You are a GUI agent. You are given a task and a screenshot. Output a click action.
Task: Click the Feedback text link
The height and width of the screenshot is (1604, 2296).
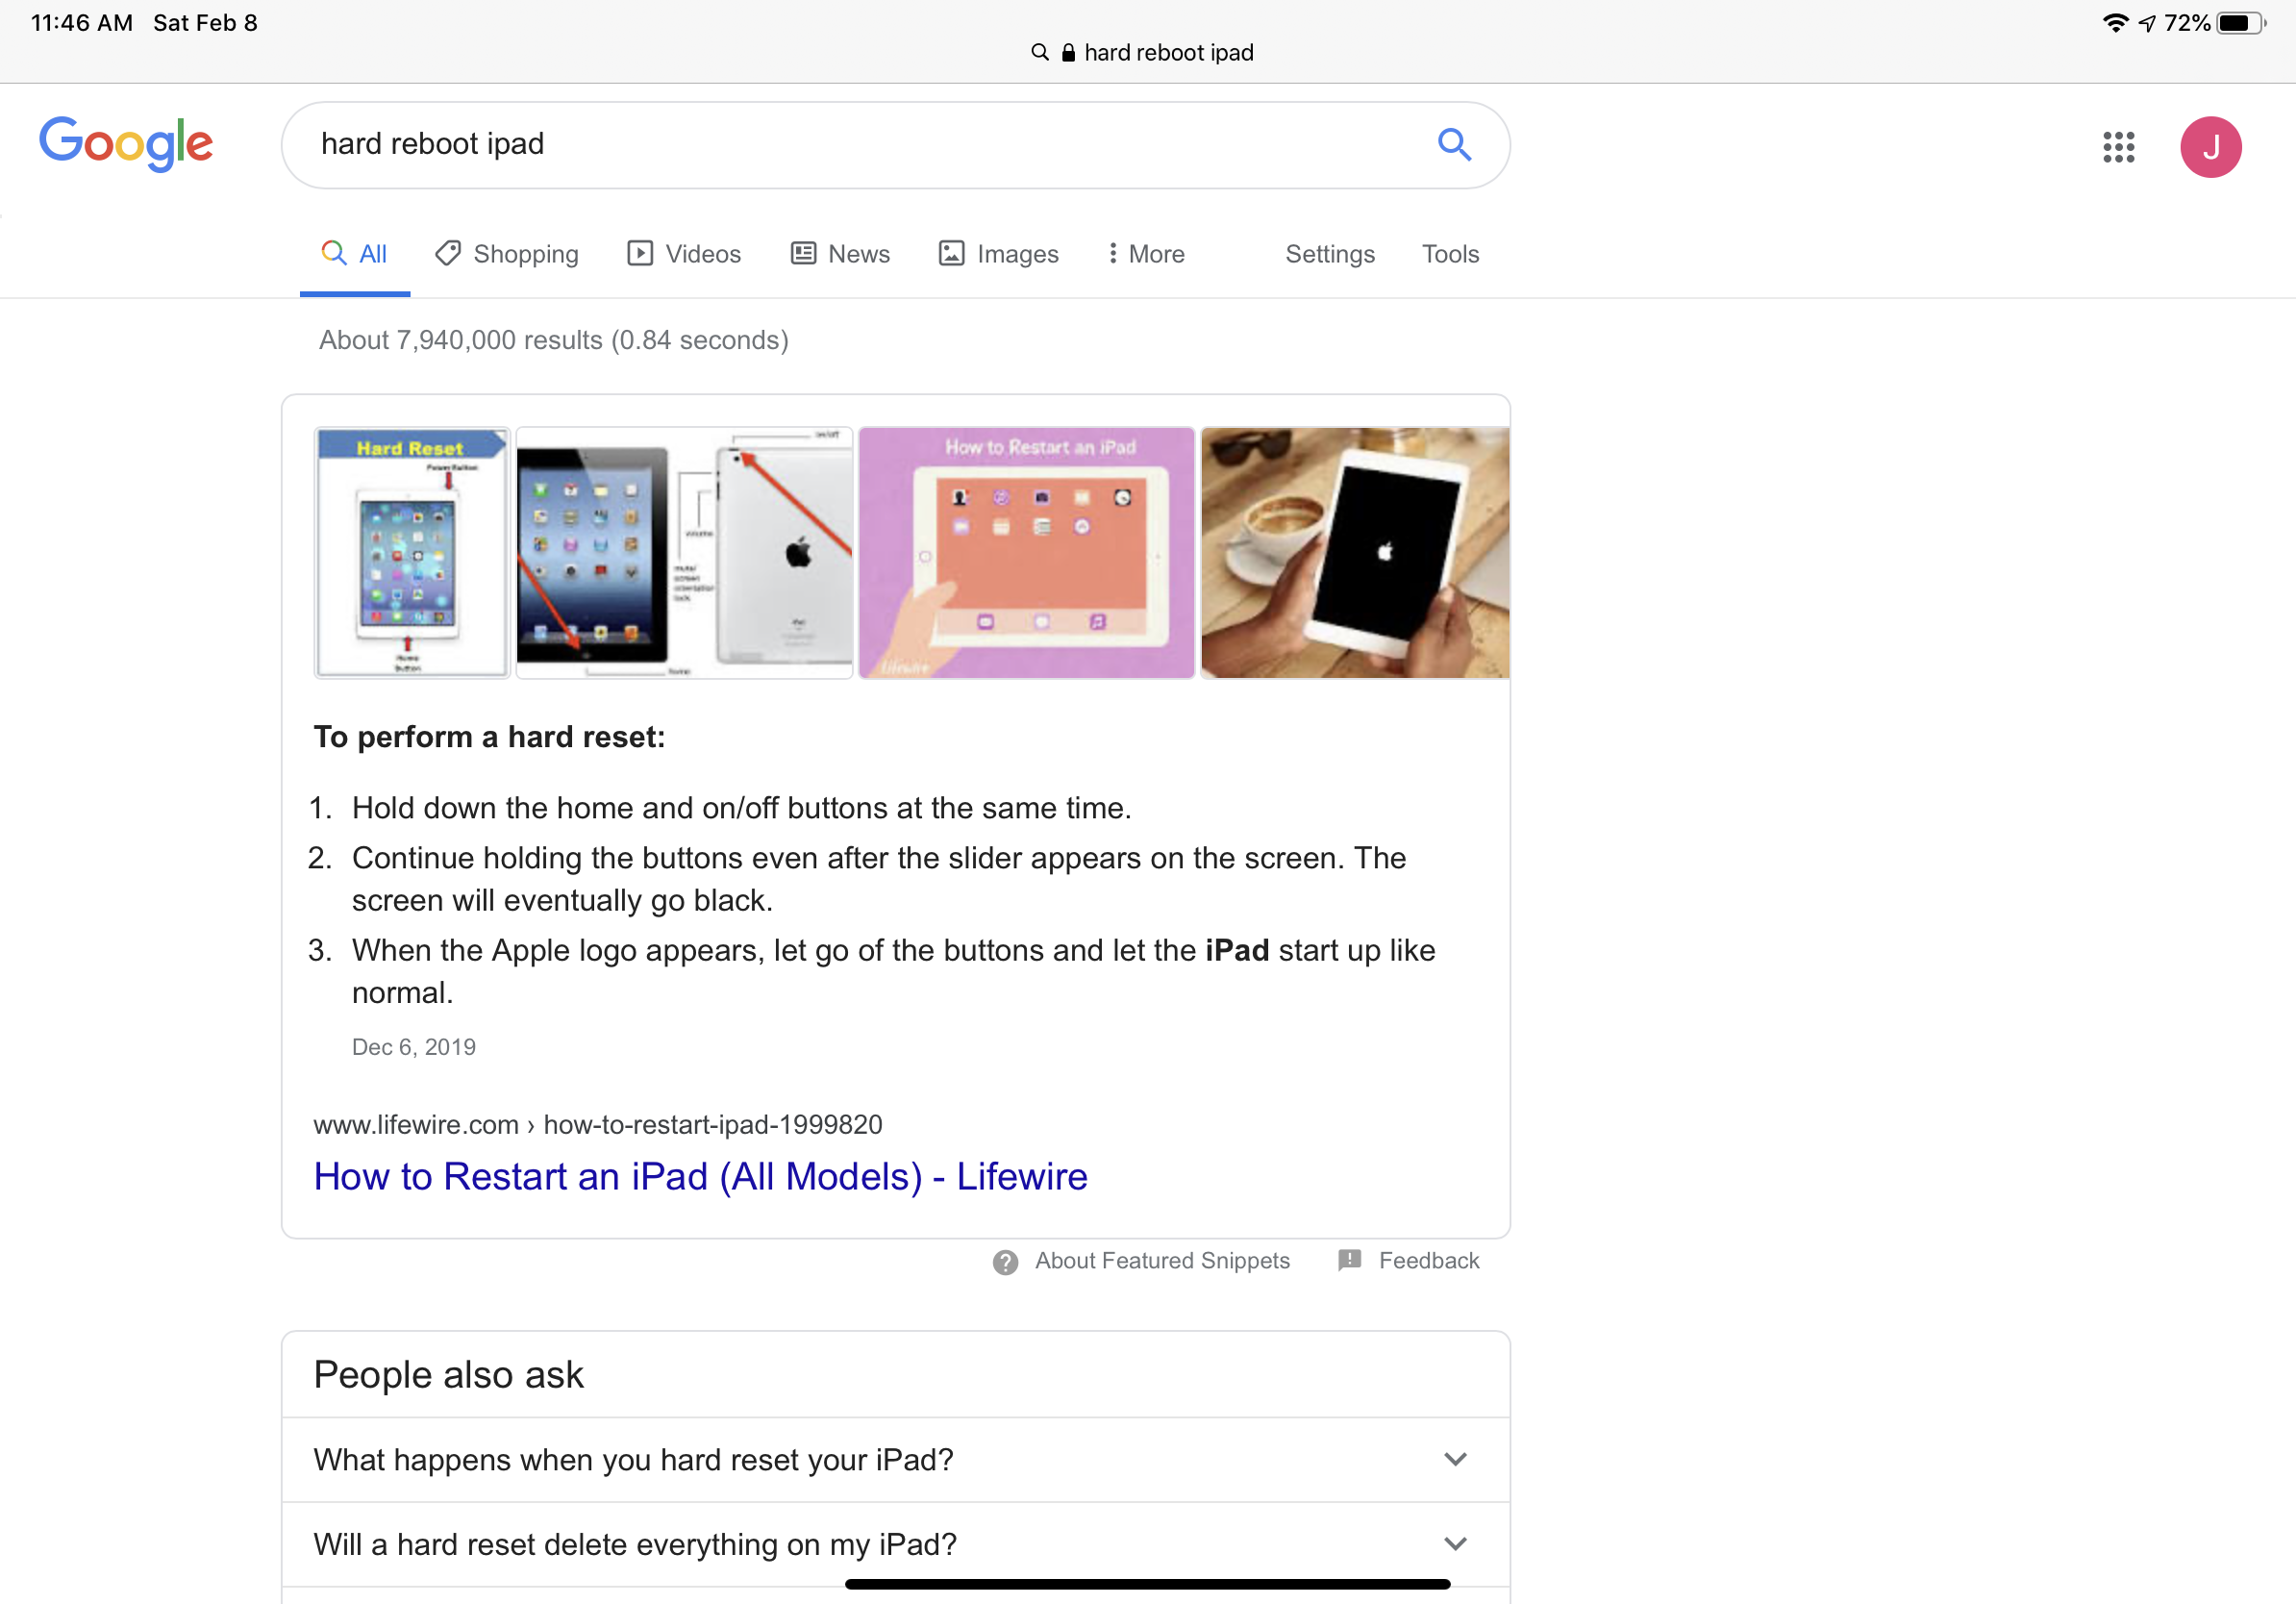tap(1428, 1261)
